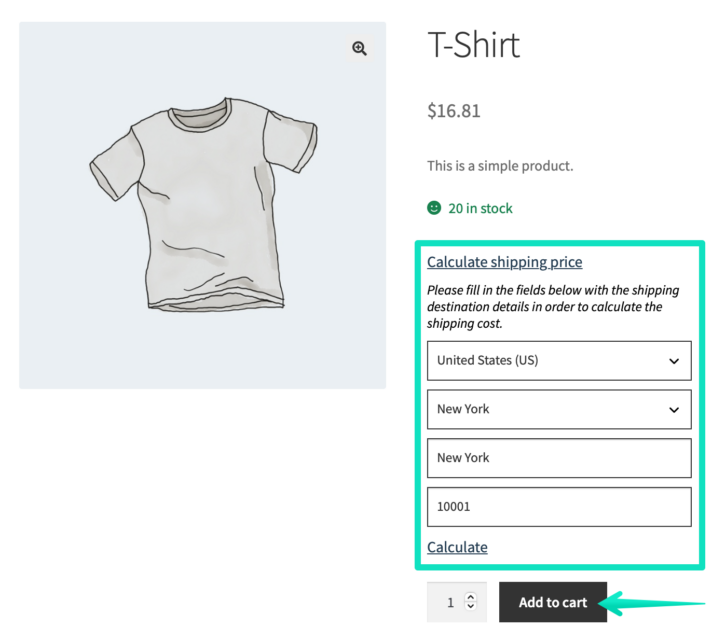
Task: Decrease quantity with the stepper down arrow
Action: (472, 608)
